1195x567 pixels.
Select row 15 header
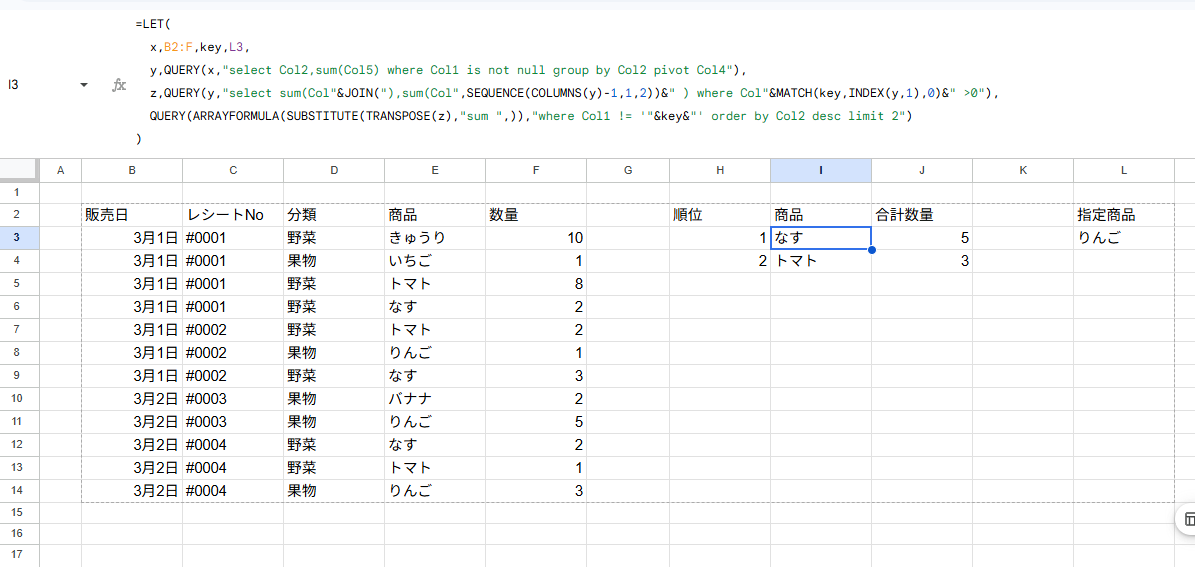pos(19,513)
